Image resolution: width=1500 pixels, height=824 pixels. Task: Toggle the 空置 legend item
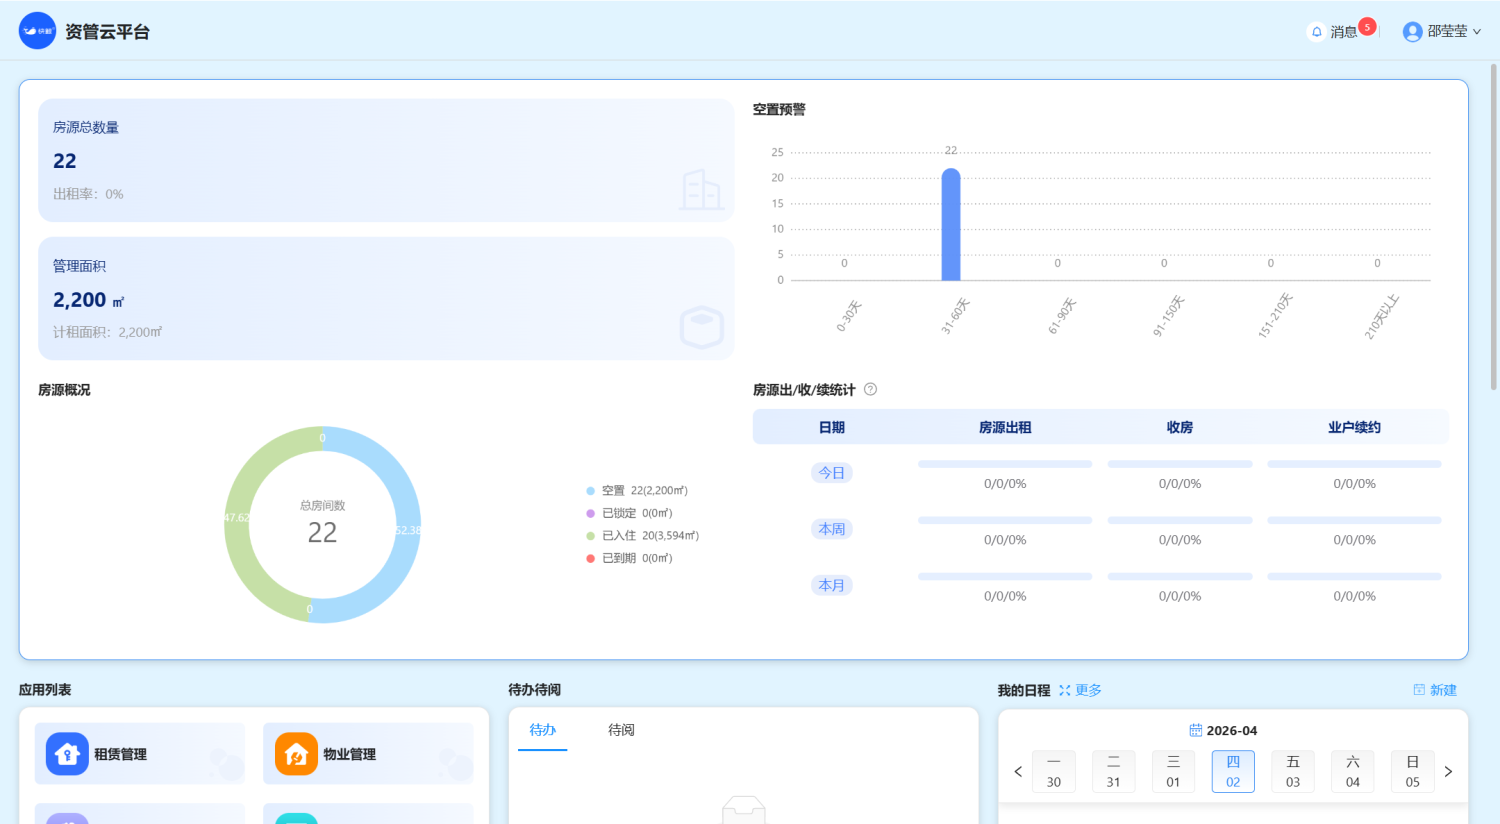(636, 491)
